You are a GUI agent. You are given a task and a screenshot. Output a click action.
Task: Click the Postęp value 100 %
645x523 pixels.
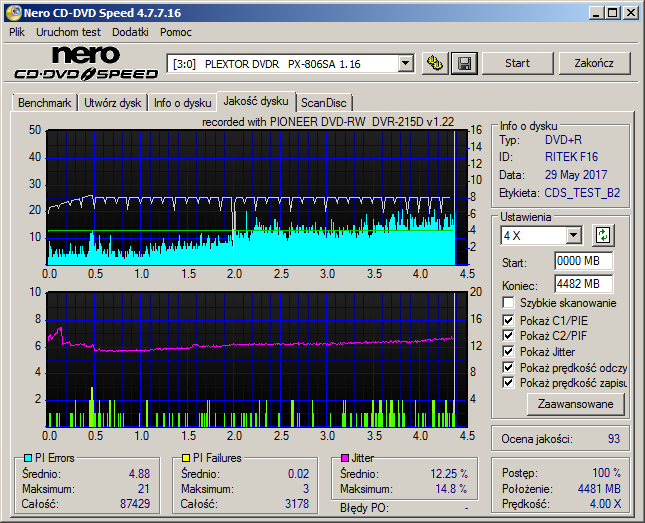(606, 473)
